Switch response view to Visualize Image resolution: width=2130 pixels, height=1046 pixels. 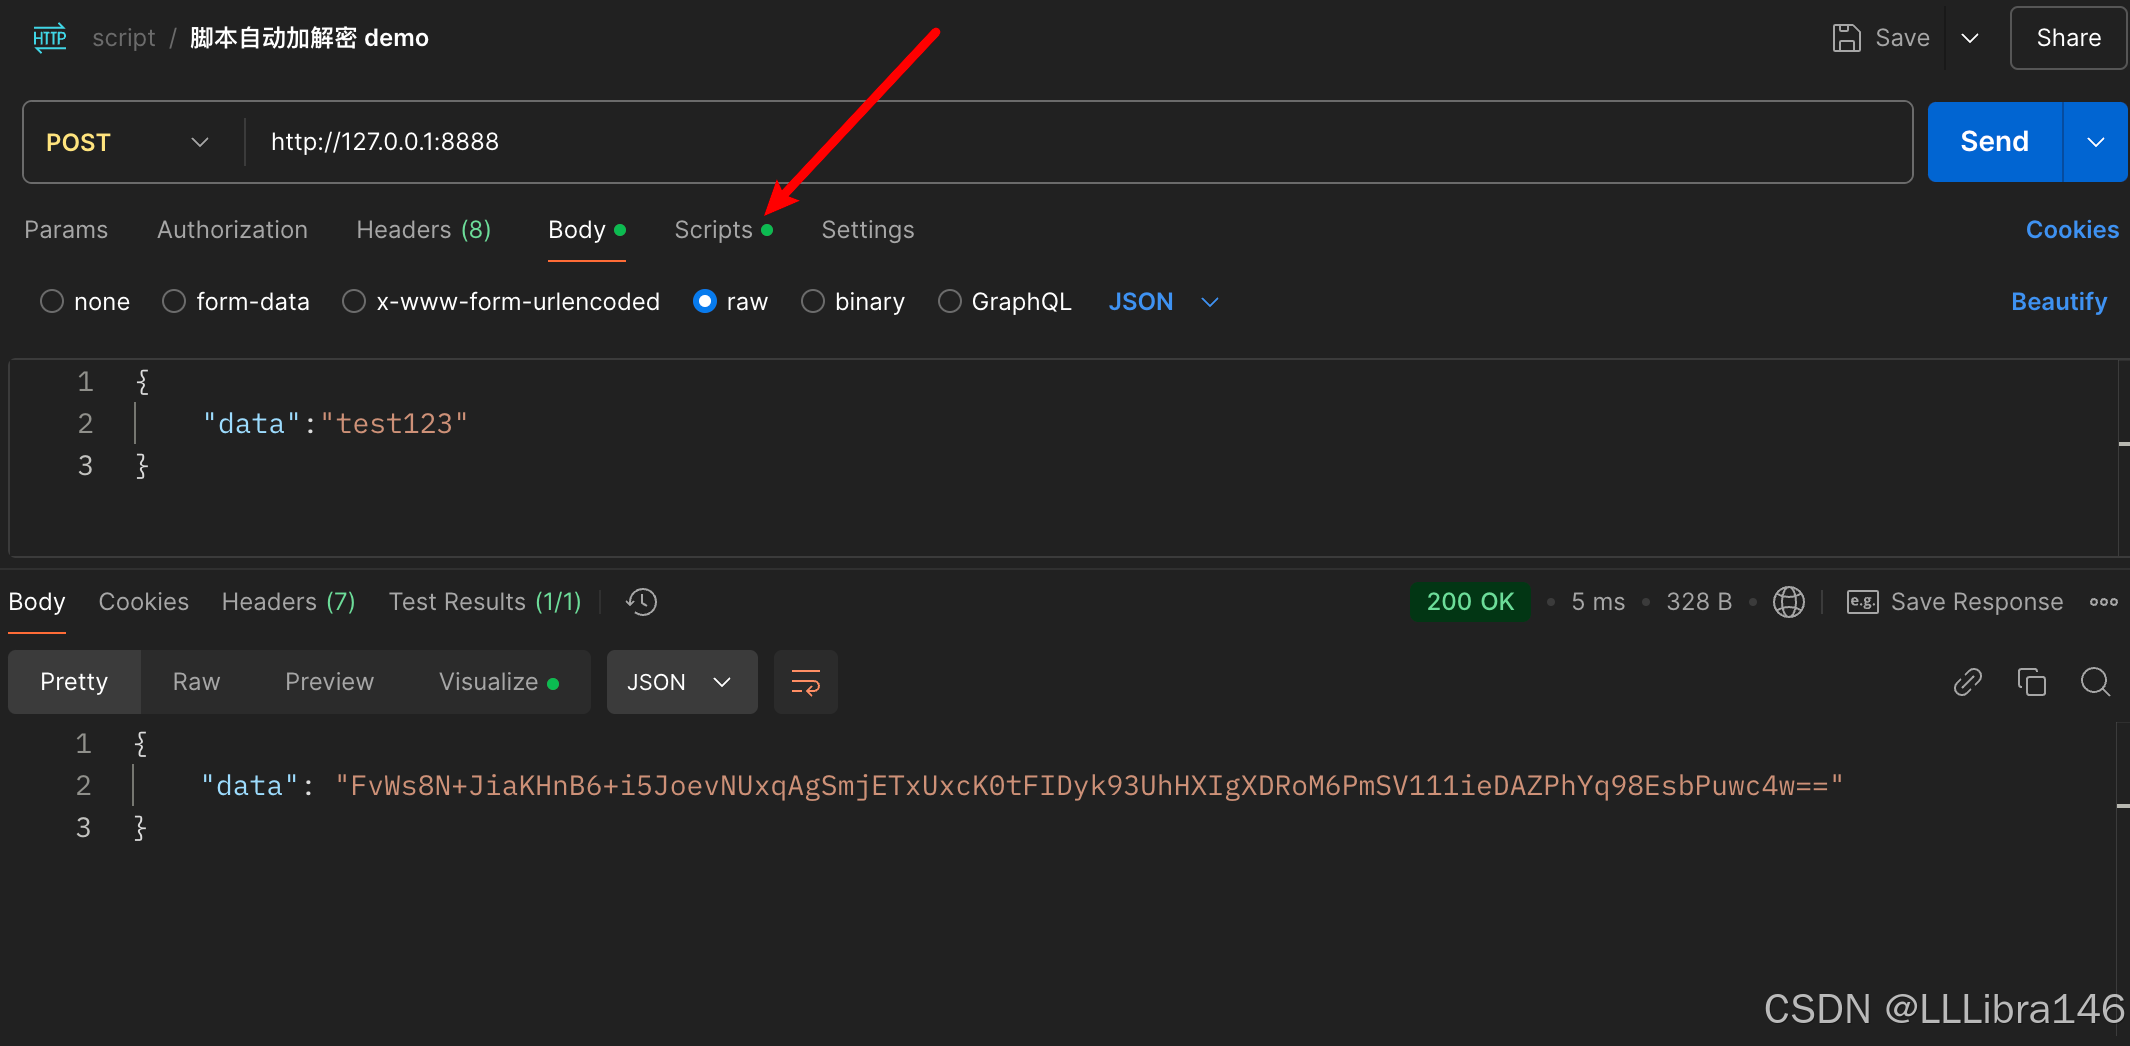coord(498,682)
